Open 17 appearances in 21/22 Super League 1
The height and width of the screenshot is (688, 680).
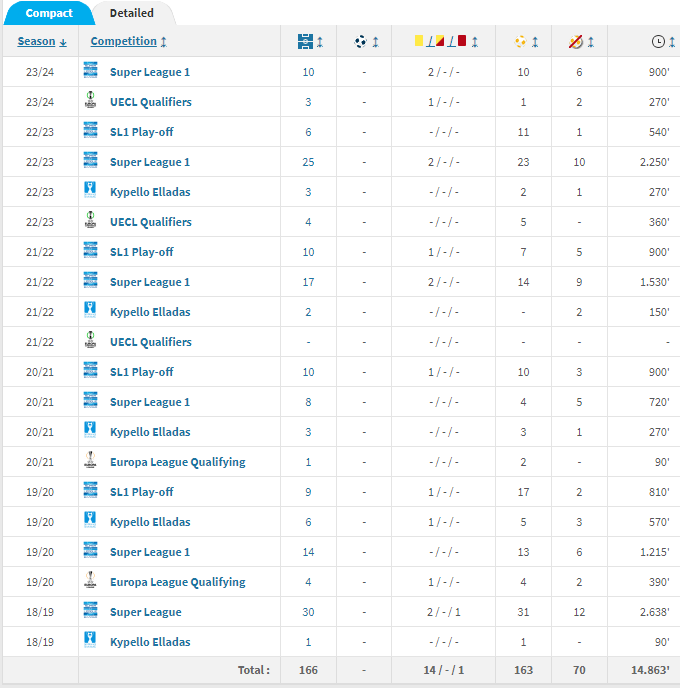[x=308, y=282]
